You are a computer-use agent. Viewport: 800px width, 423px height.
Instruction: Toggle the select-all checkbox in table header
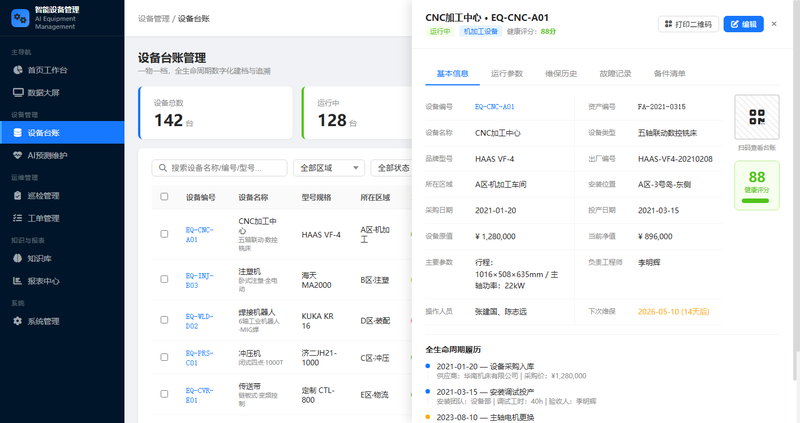164,196
